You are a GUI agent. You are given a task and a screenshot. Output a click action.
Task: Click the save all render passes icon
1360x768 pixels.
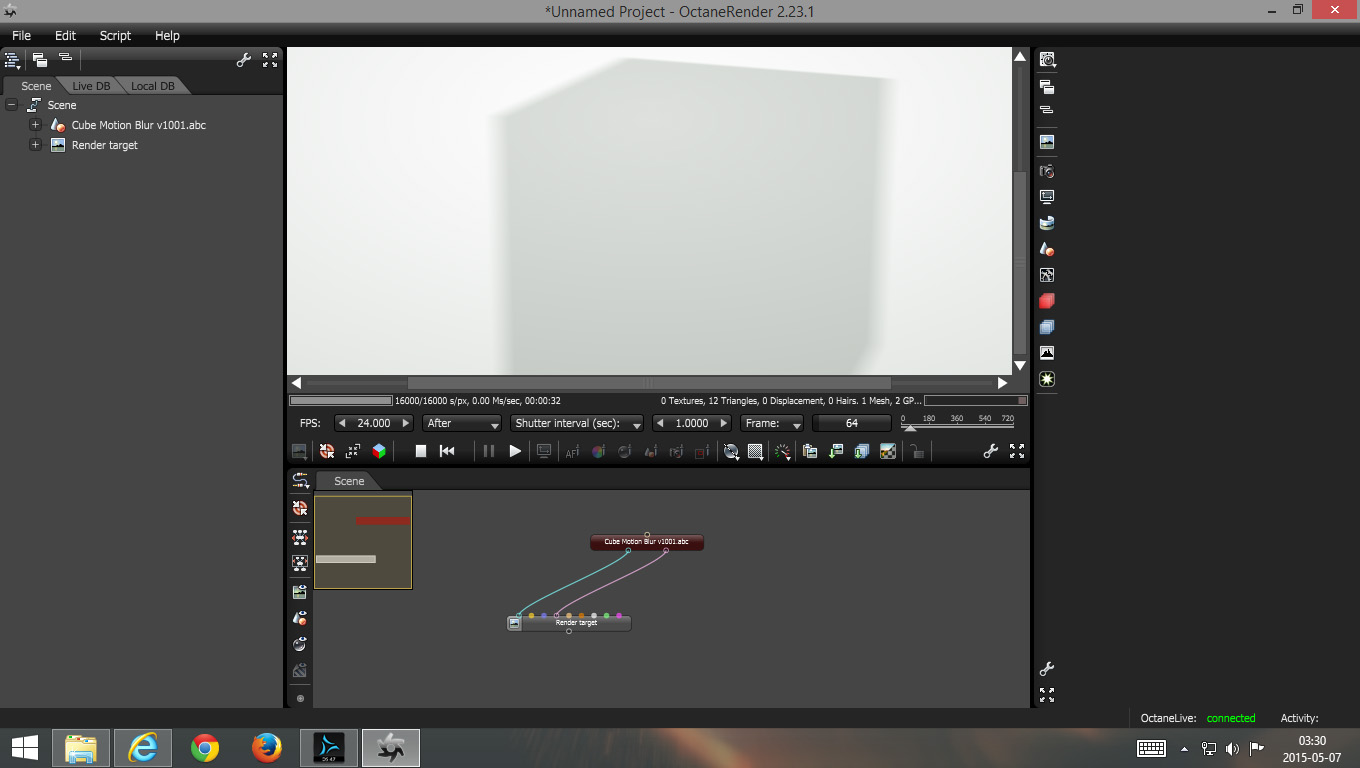click(862, 451)
